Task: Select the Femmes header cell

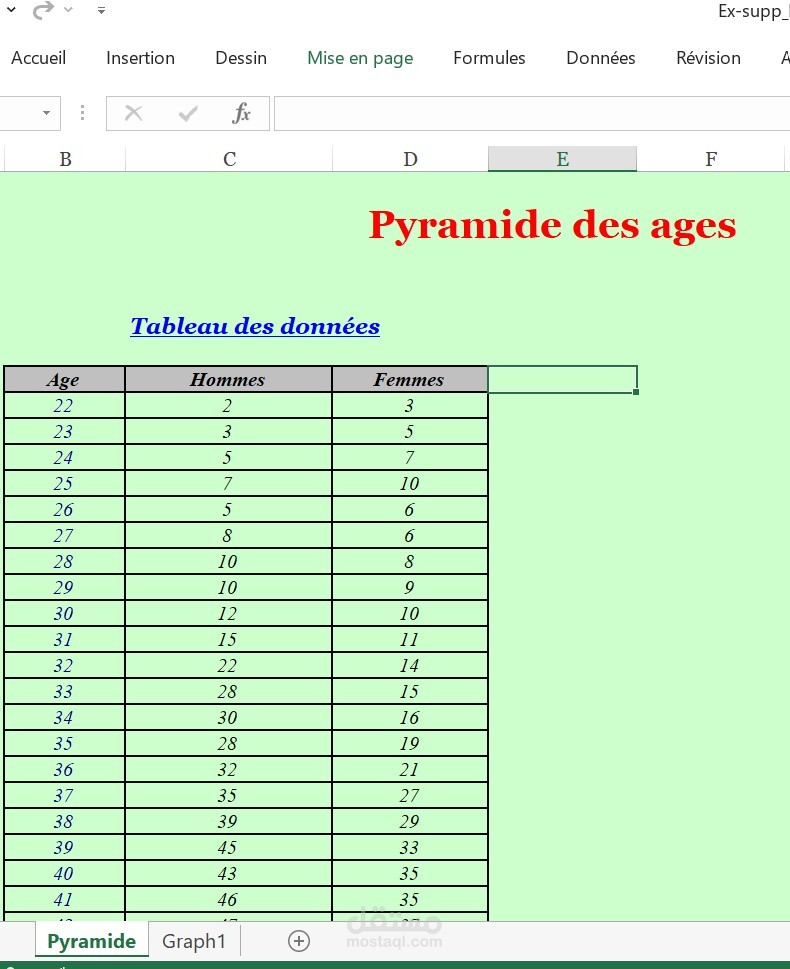Action: click(410, 379)
